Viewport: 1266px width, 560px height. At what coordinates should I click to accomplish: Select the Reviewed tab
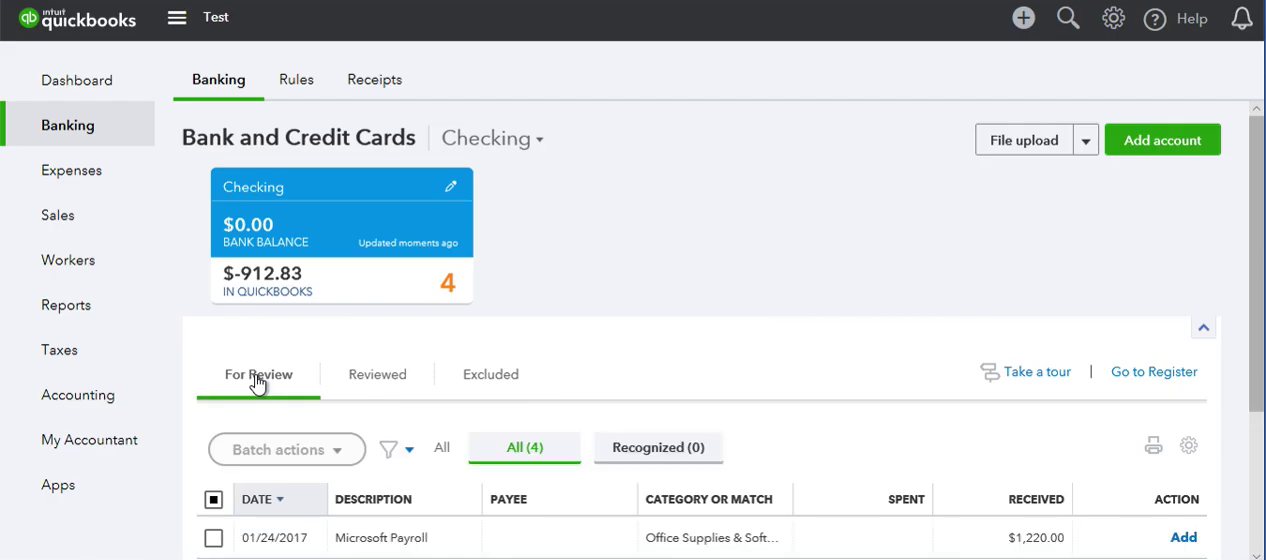[x=377, y=375]
